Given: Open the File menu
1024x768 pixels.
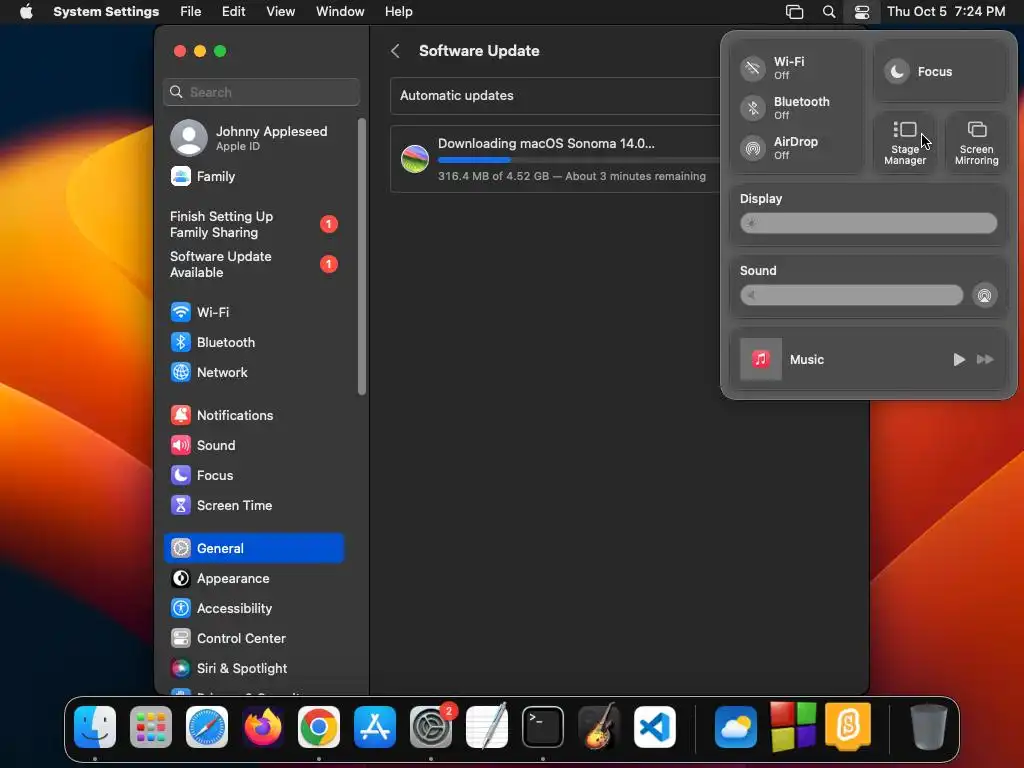Looking at the screenshot, I should [191, 12].
